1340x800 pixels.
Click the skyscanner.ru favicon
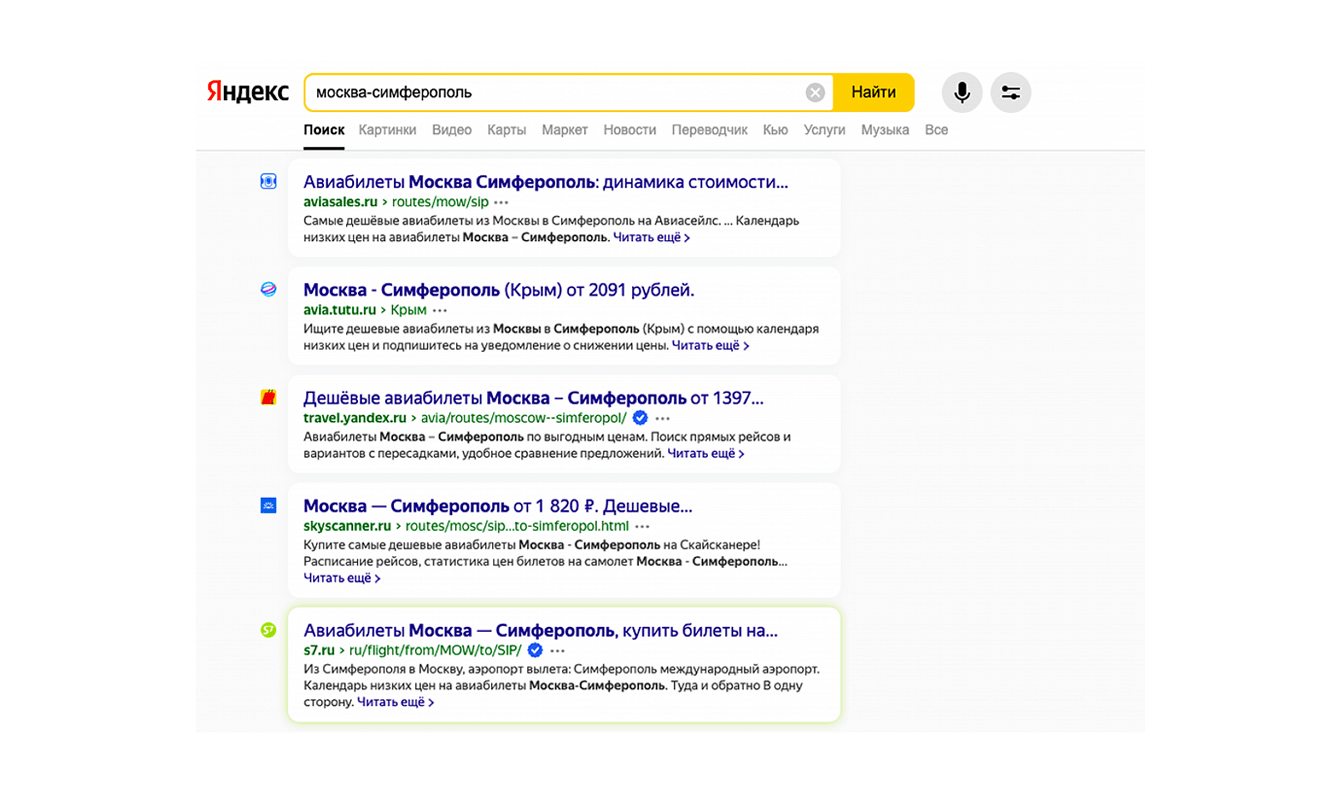pos(268,505)
